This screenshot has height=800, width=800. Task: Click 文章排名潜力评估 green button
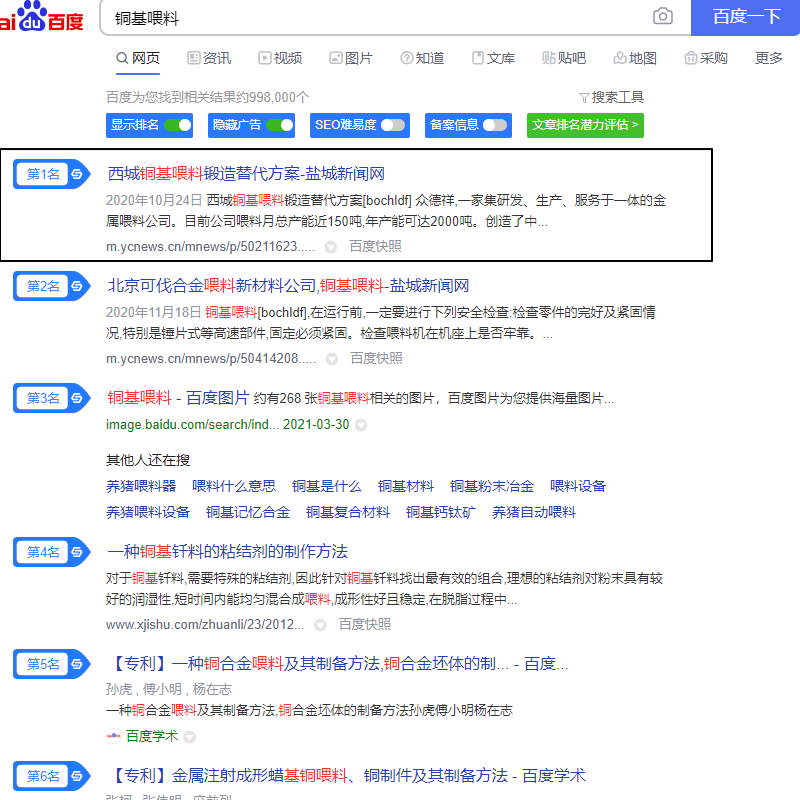point(585,125)
